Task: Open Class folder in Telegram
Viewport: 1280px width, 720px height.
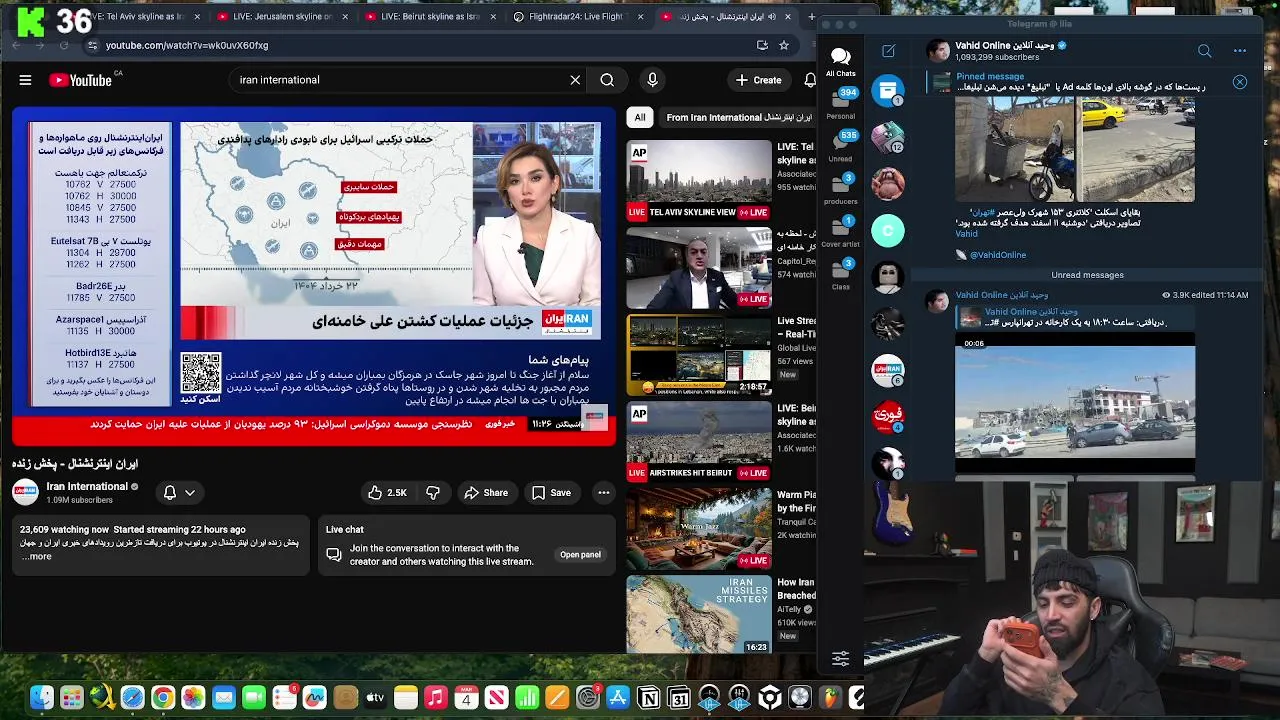Action: point(840,275)
